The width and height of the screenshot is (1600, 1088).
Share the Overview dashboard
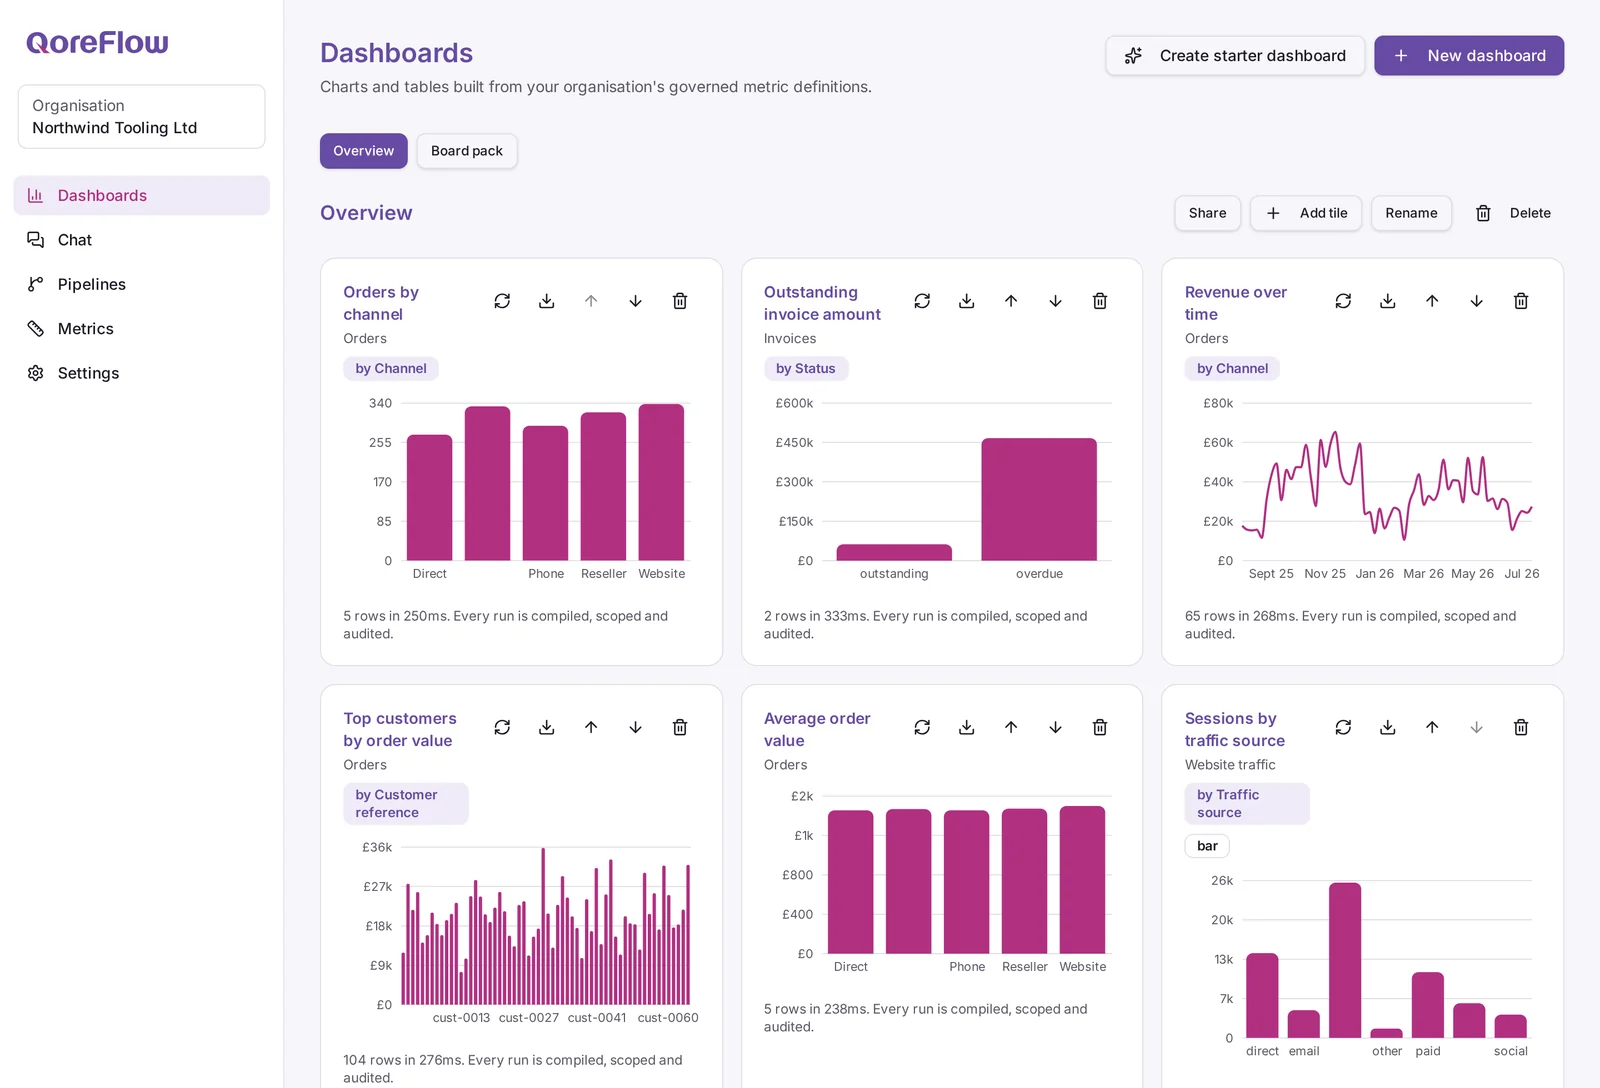[1208, 213]
